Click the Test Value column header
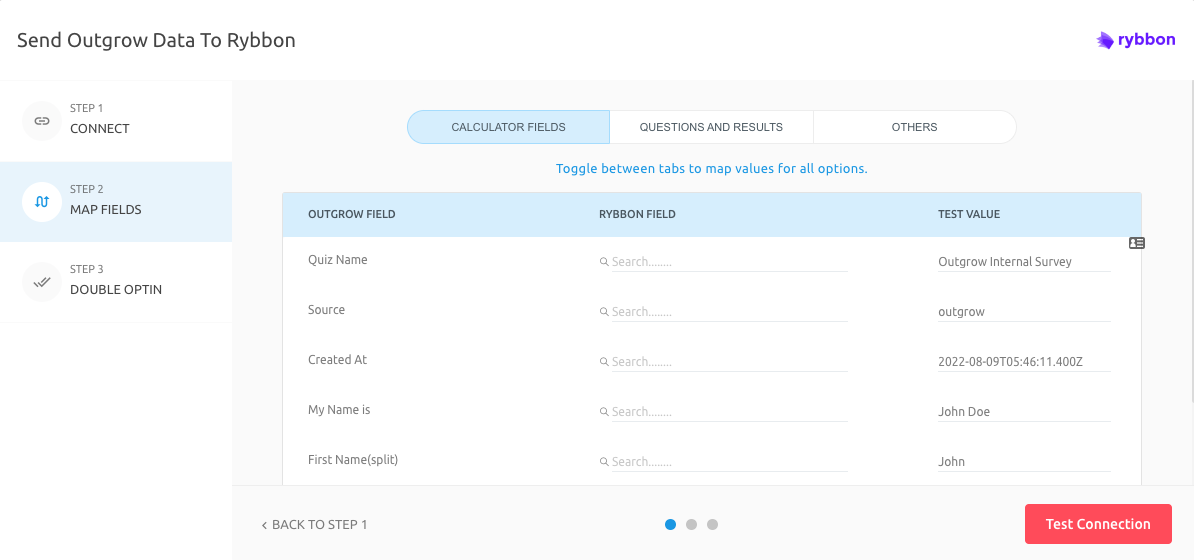 pos(969,214)
